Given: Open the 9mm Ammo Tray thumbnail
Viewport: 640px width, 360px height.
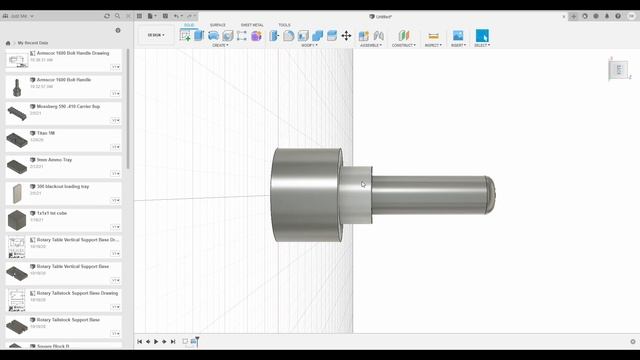Looking at the screenshot, I should 17,167.
